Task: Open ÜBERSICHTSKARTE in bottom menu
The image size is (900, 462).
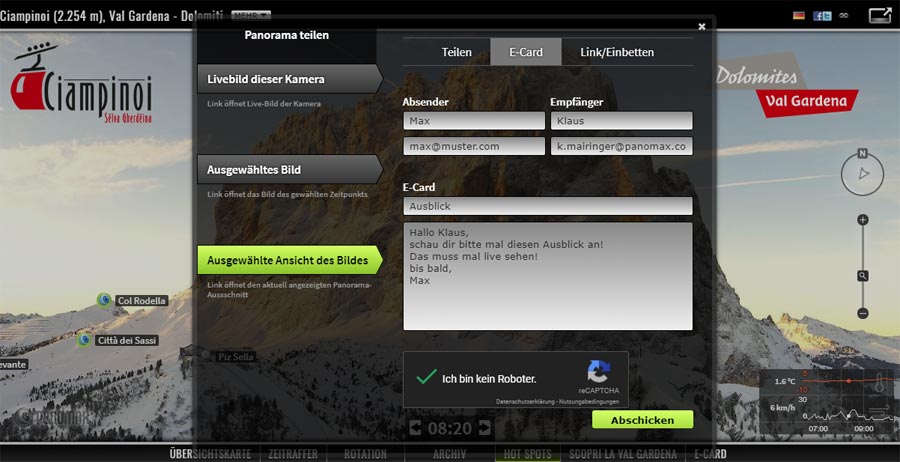Action: point(211,454)
